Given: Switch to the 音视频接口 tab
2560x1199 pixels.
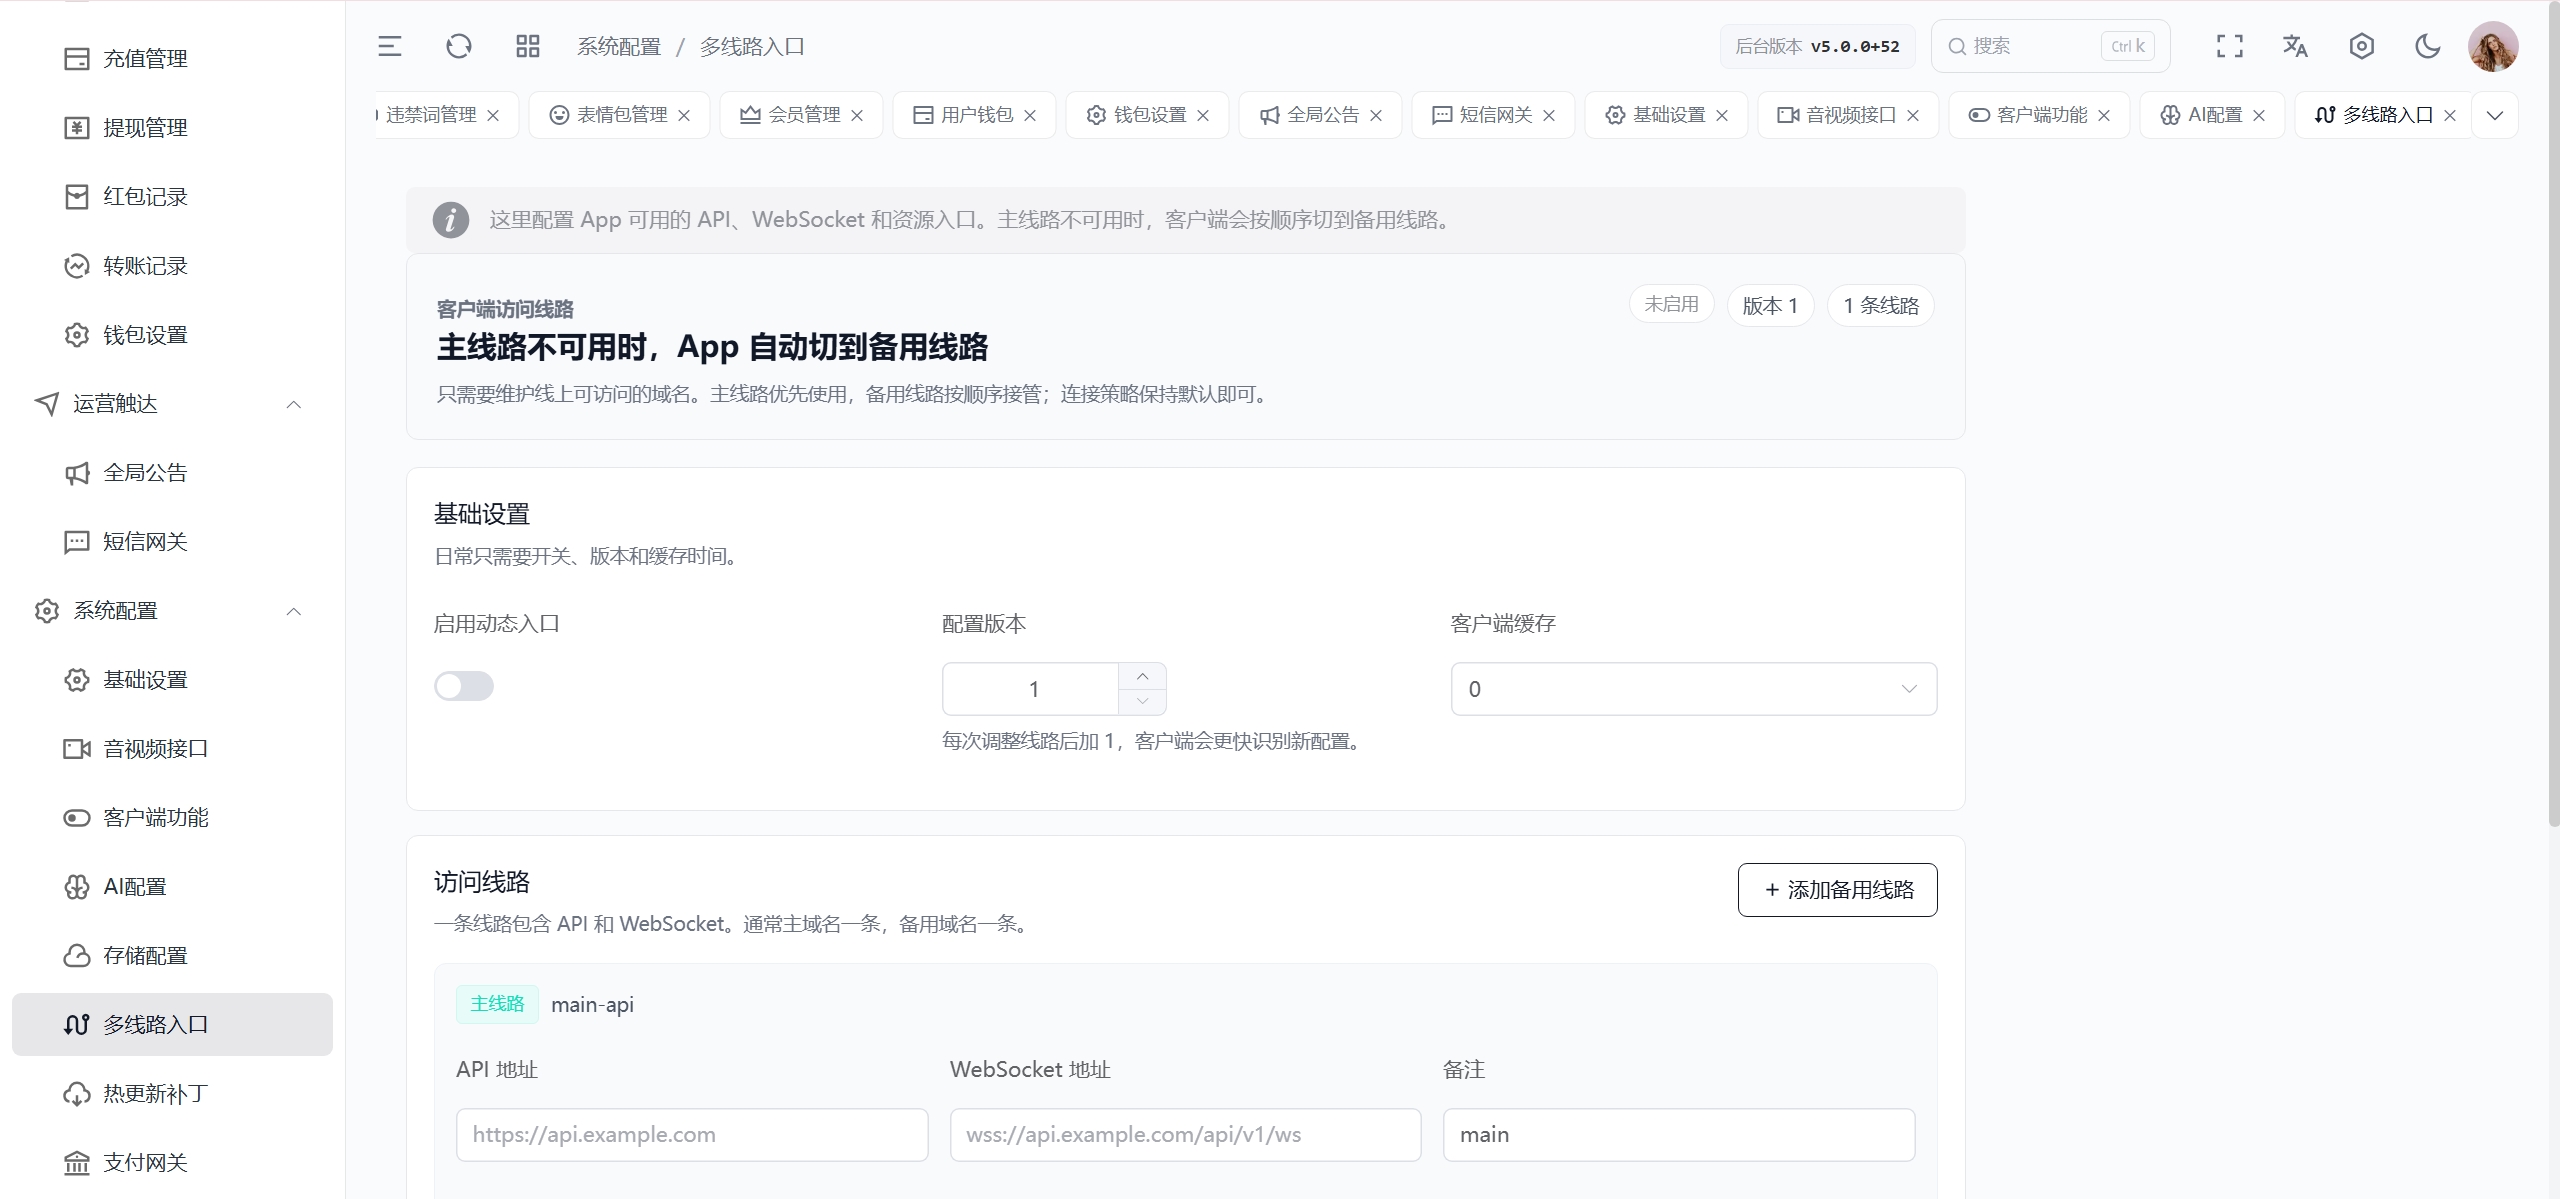Looking at the screenshot, I should (1850, 115).
